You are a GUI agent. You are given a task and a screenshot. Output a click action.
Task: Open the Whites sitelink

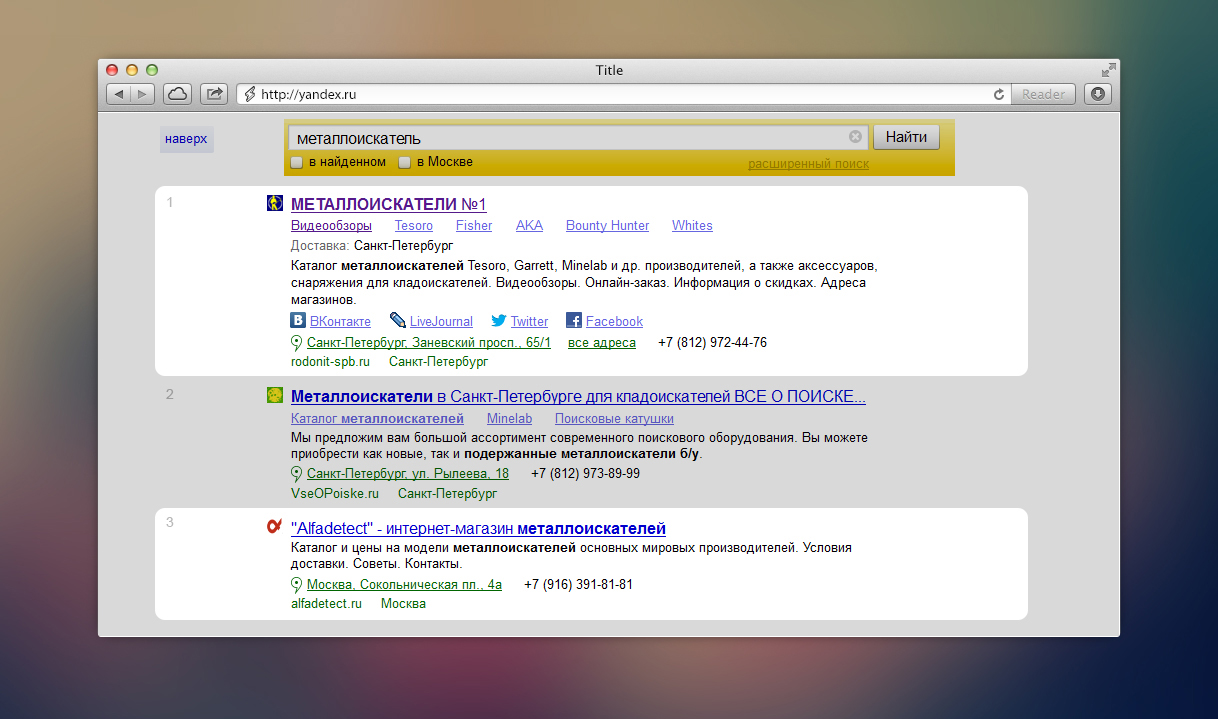pyautogui.click(x=692, y=226)
